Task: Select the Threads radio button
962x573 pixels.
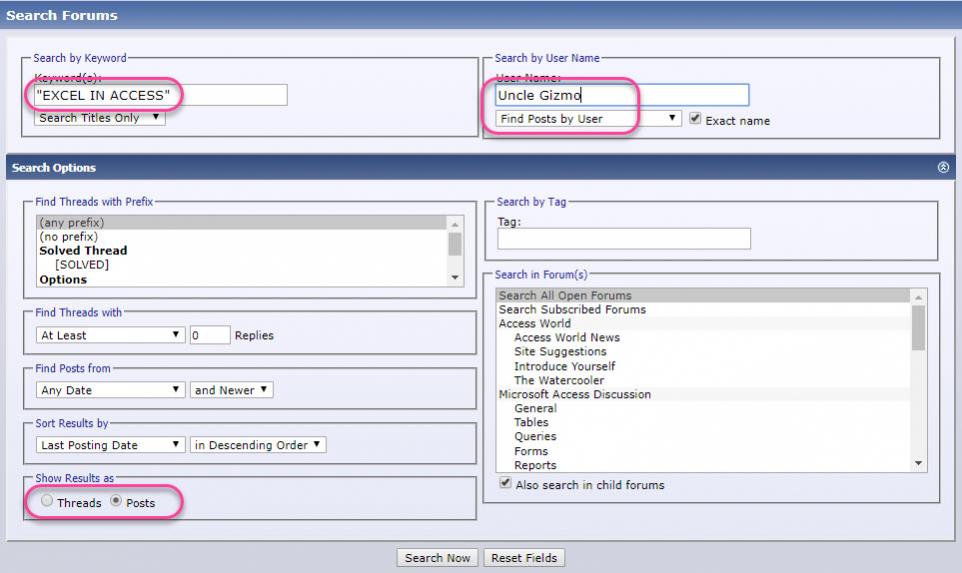Action: [47, 501]
